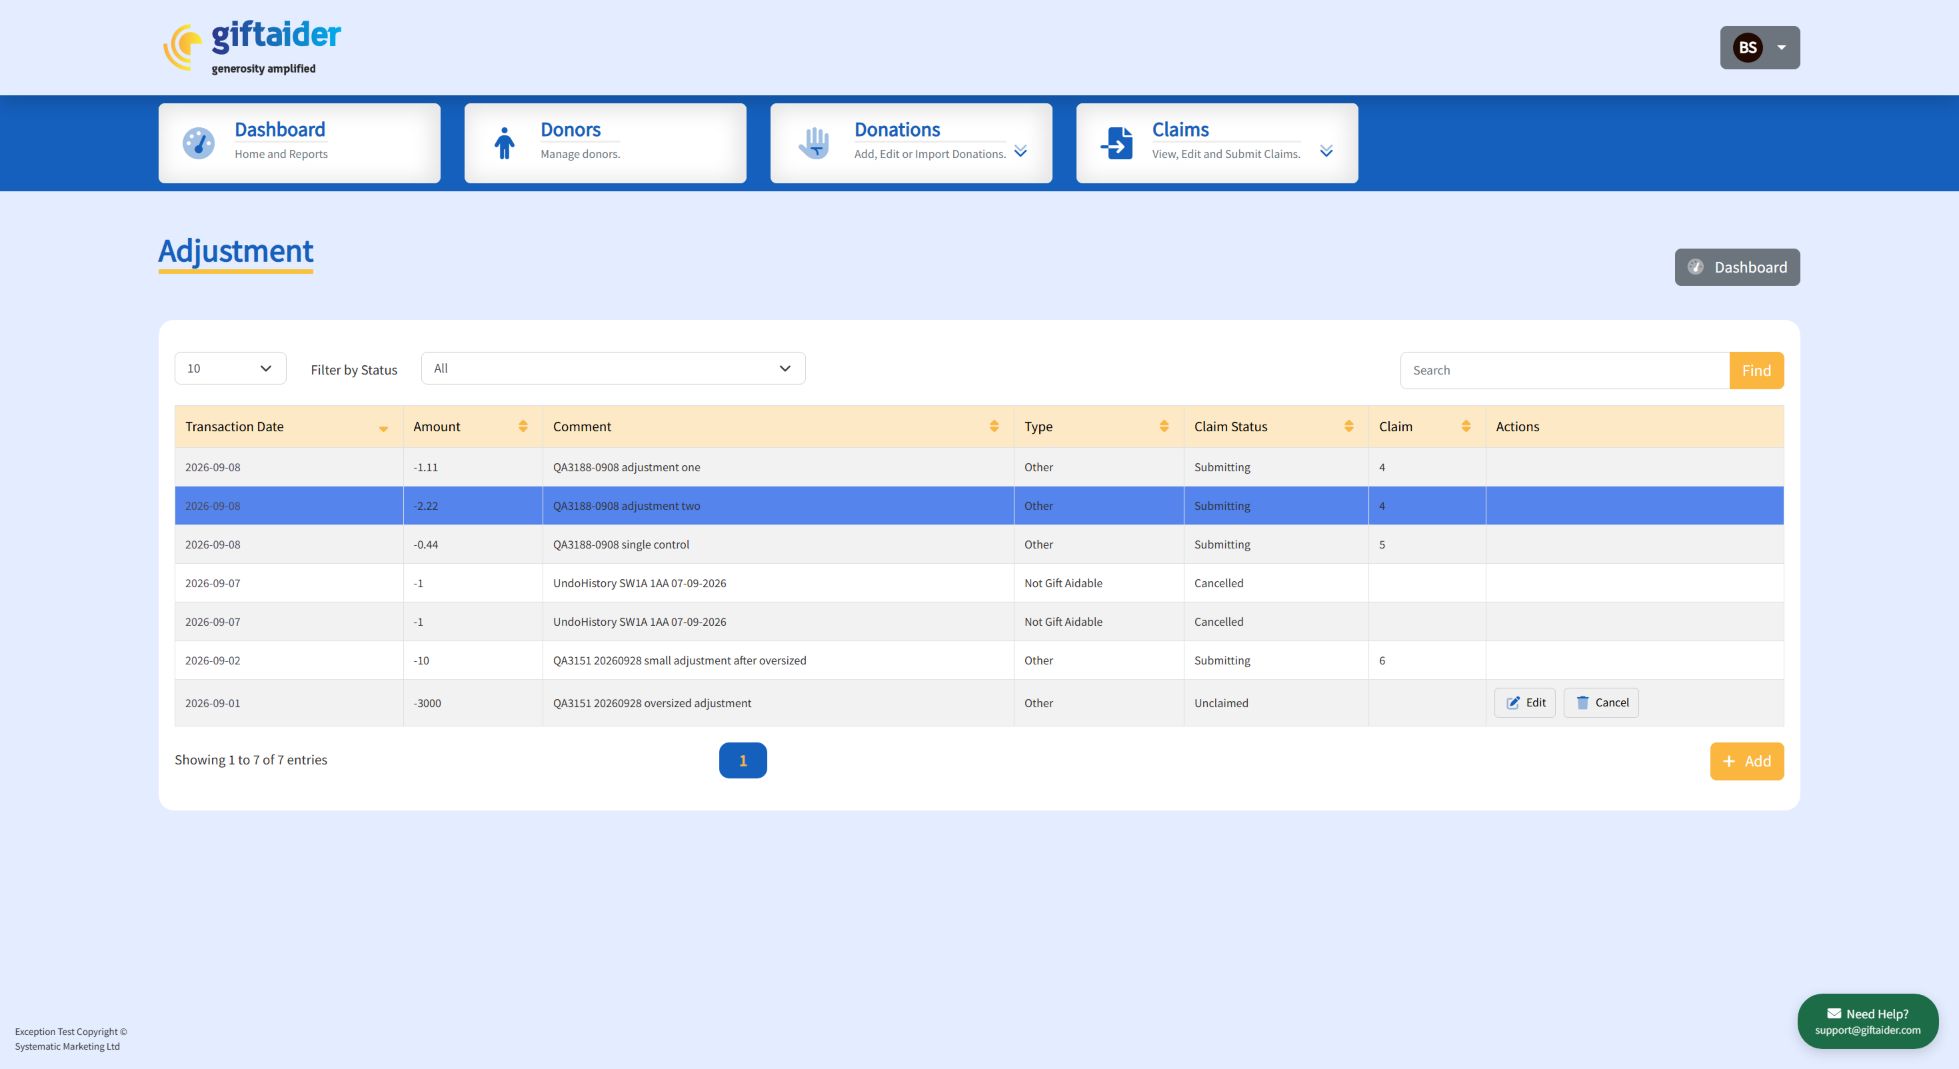The width and height of the screenshot is (1959, 1069).
Task: Click the Dashboard gauge icon in nav
Action: 198,143
